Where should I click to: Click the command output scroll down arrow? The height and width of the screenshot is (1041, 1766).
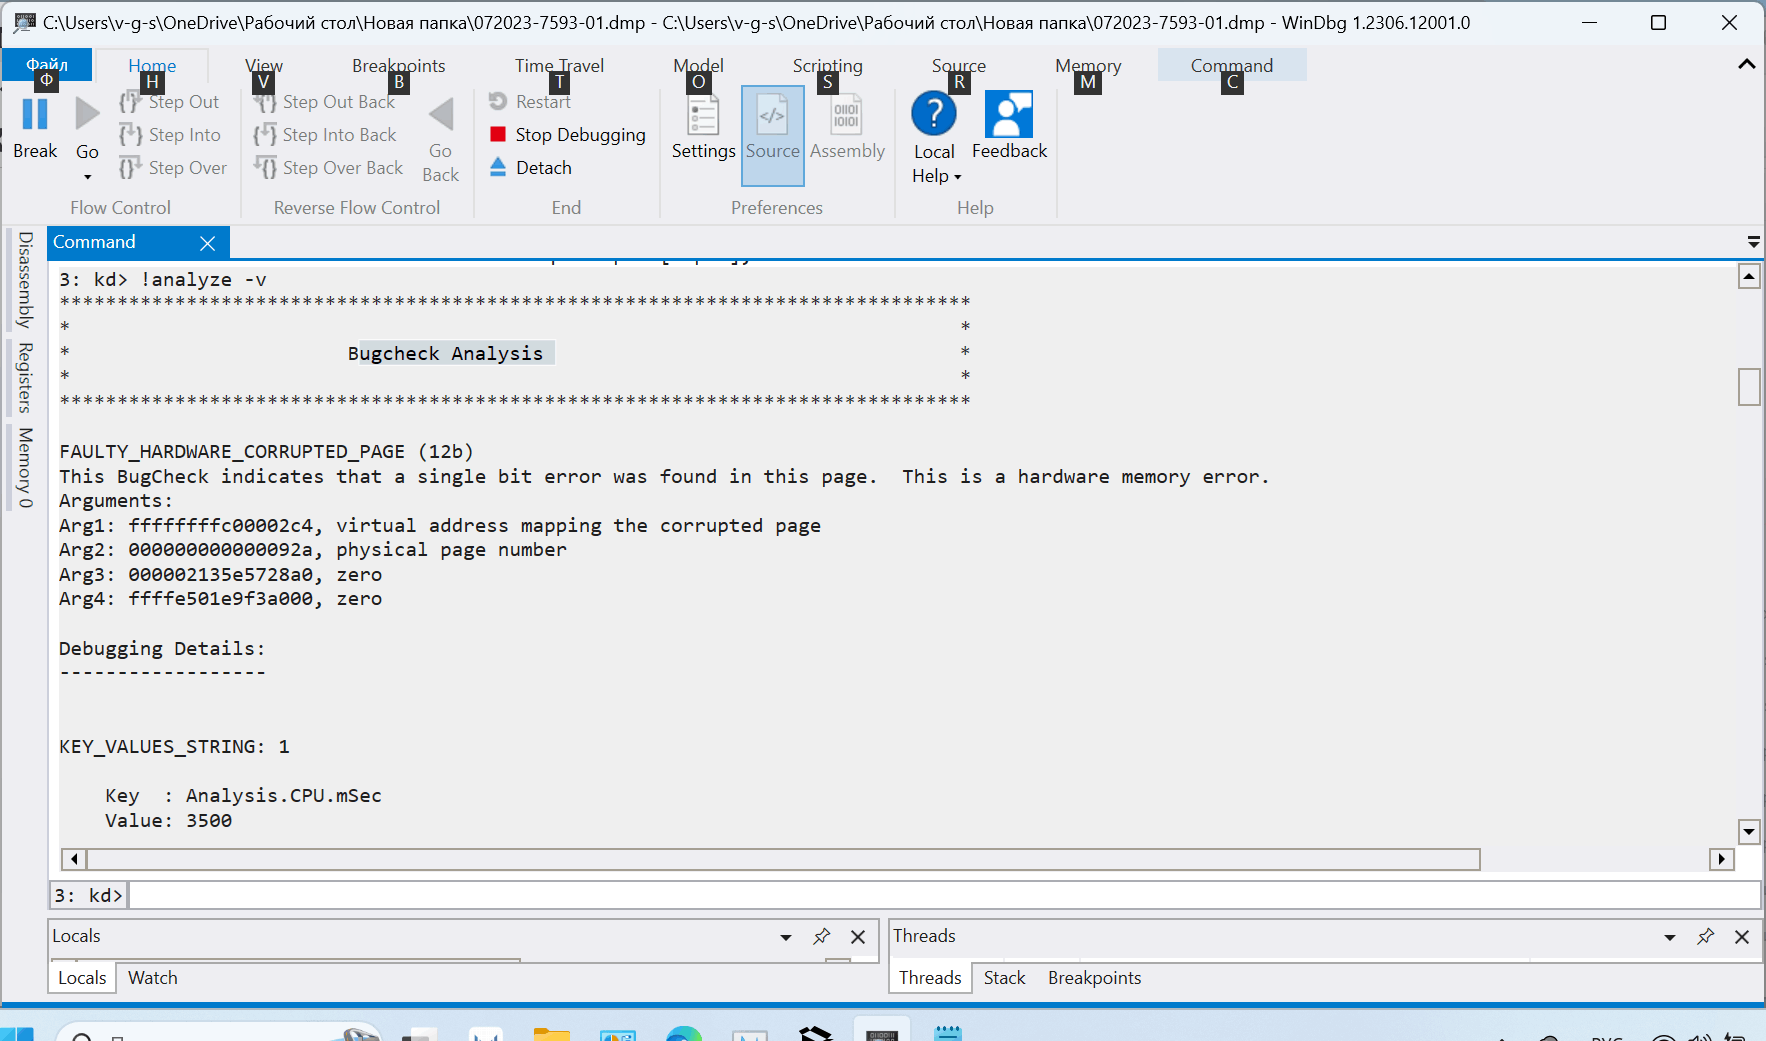coord(1749,831)
